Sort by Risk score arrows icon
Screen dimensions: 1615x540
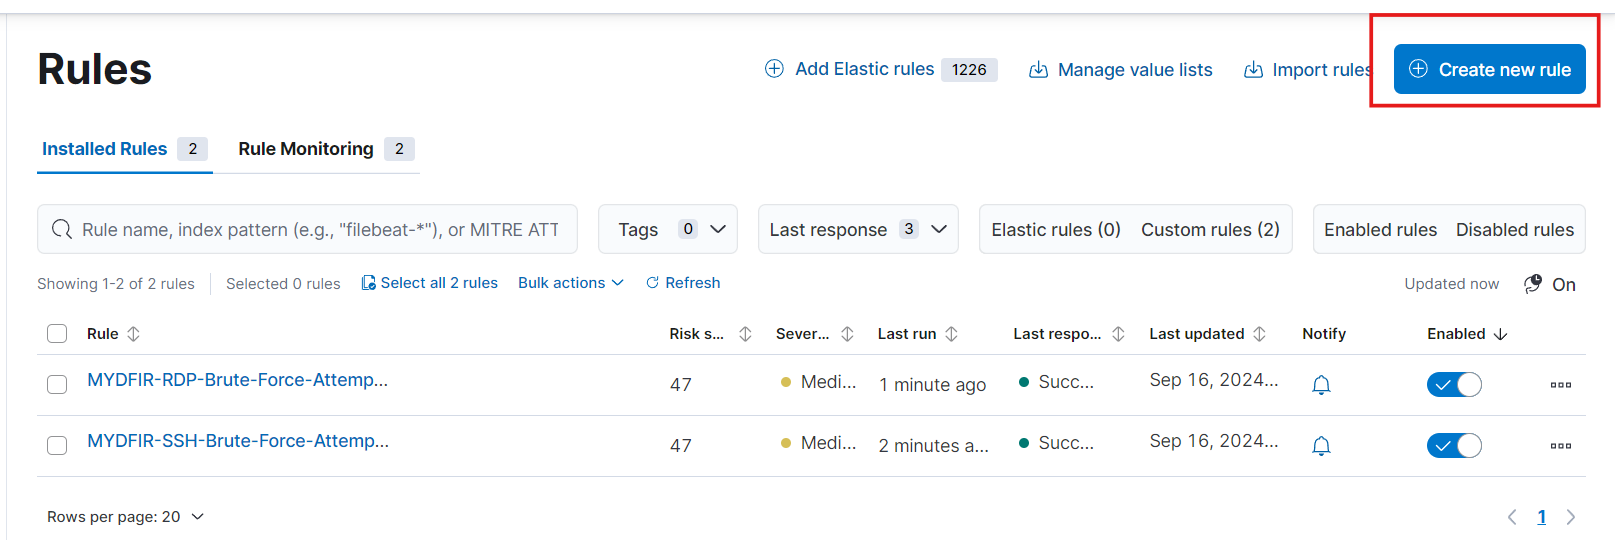point(745,334)
